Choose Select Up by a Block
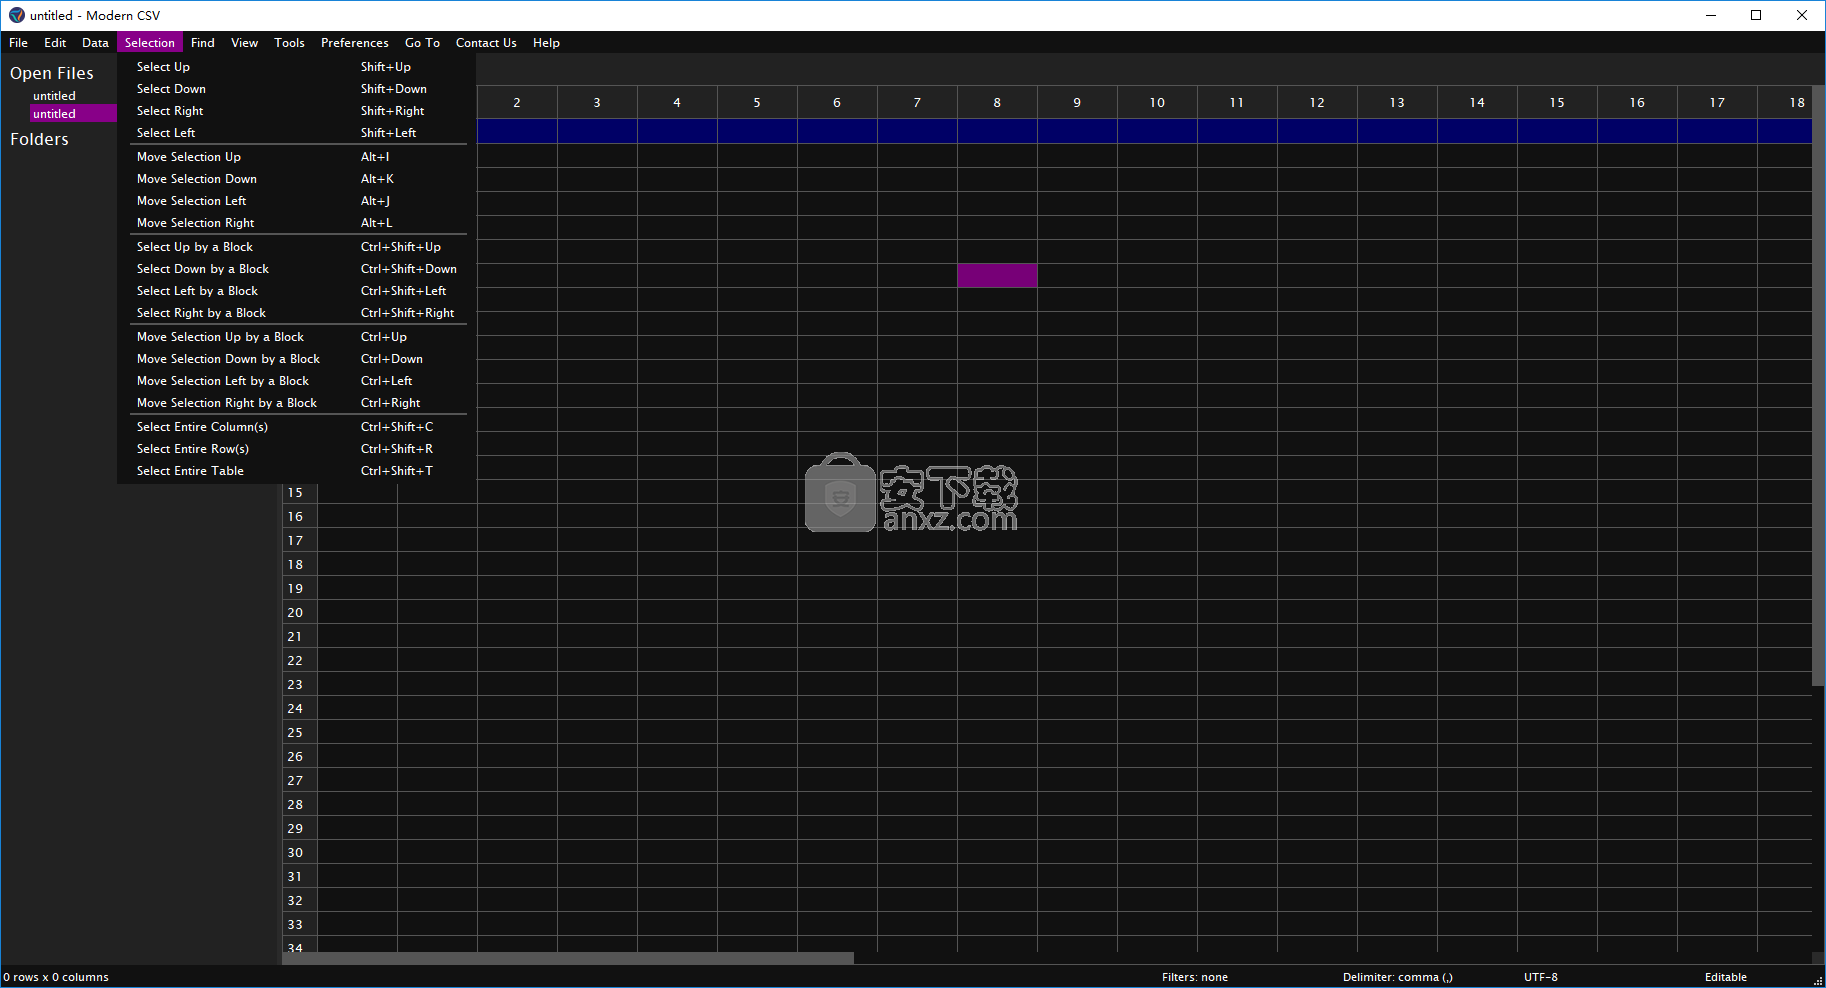Image resolution: width=1826 pixels, height=988 pixels. click(298, 247)
